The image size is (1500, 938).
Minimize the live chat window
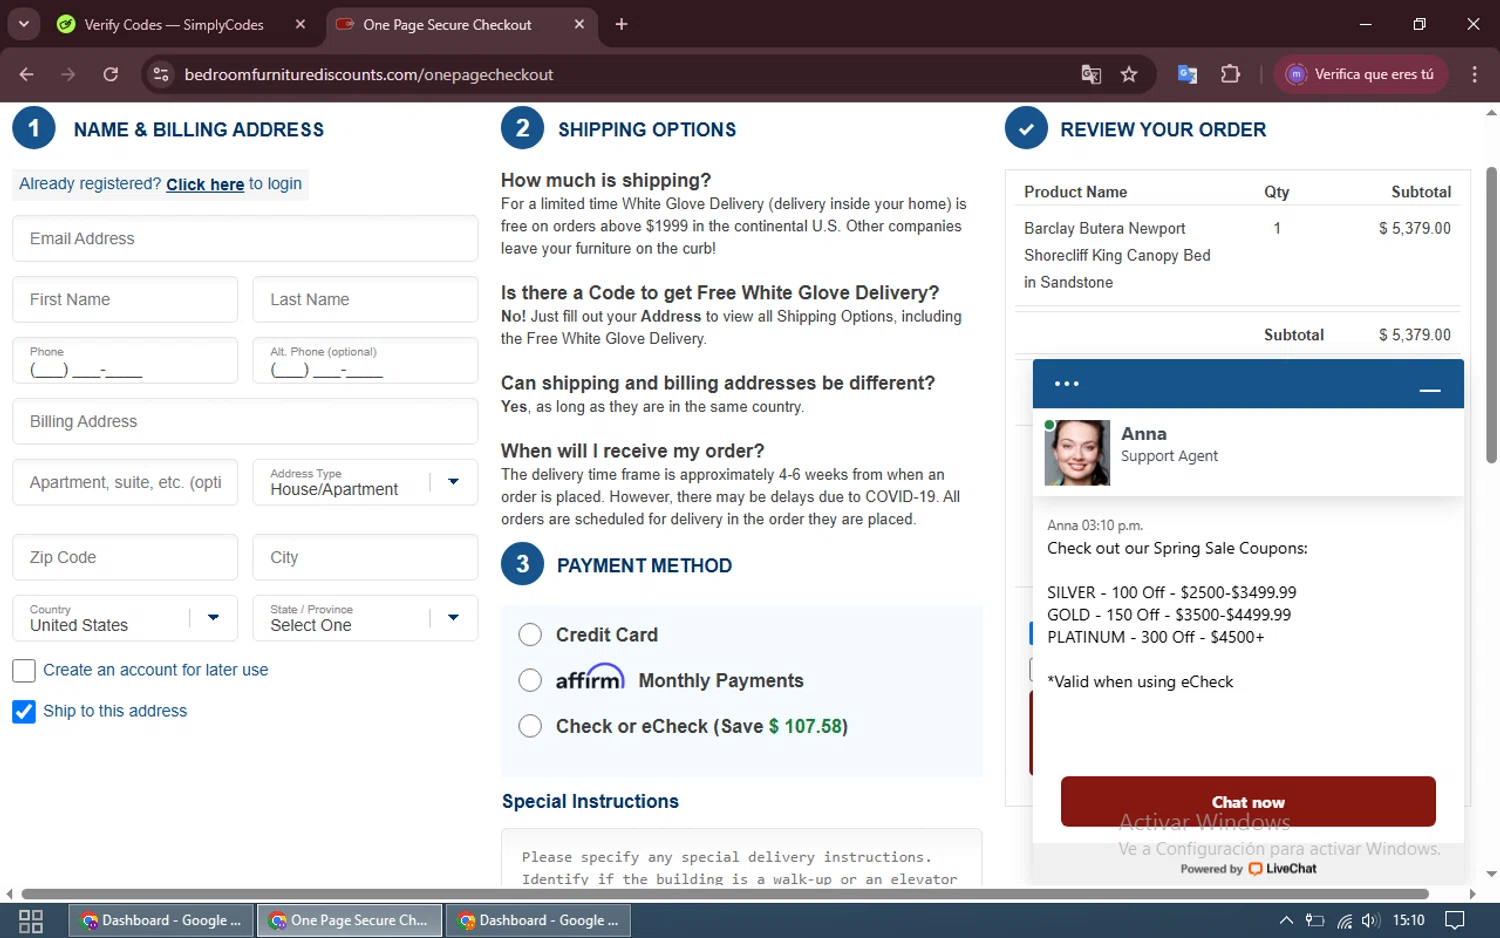[x=1430, y=390]
